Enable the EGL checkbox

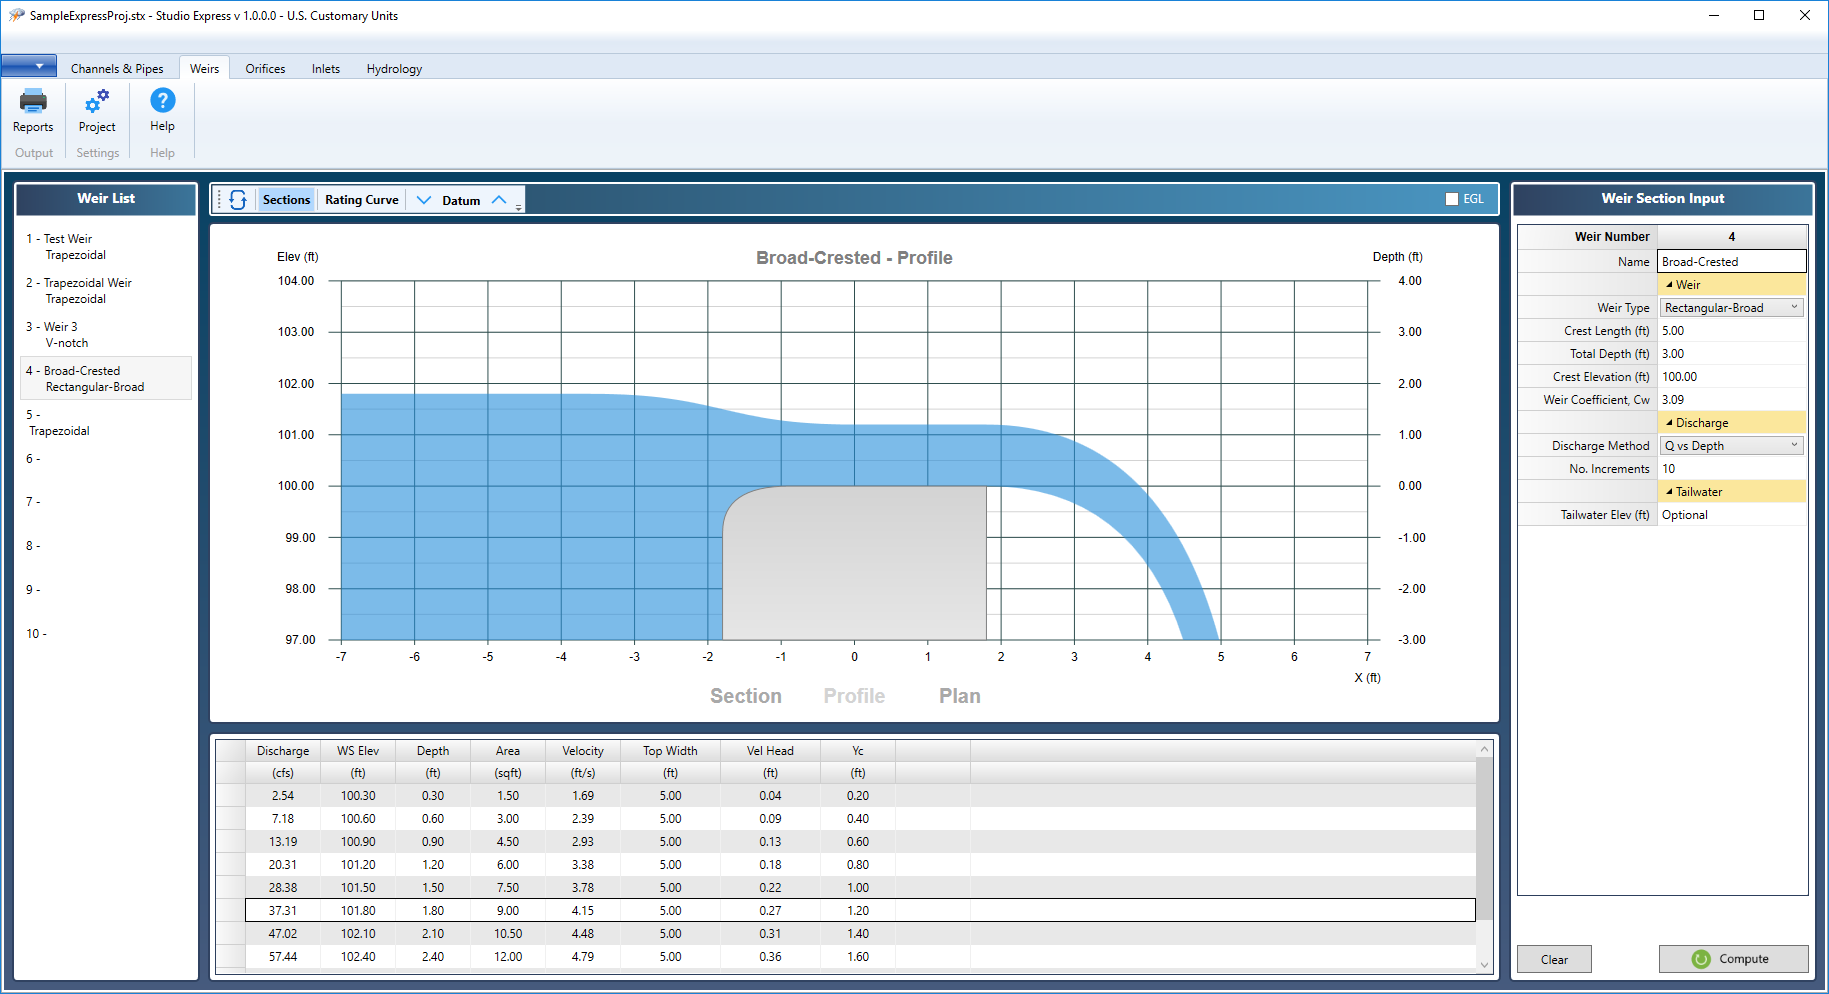(x=1452, y=199)
